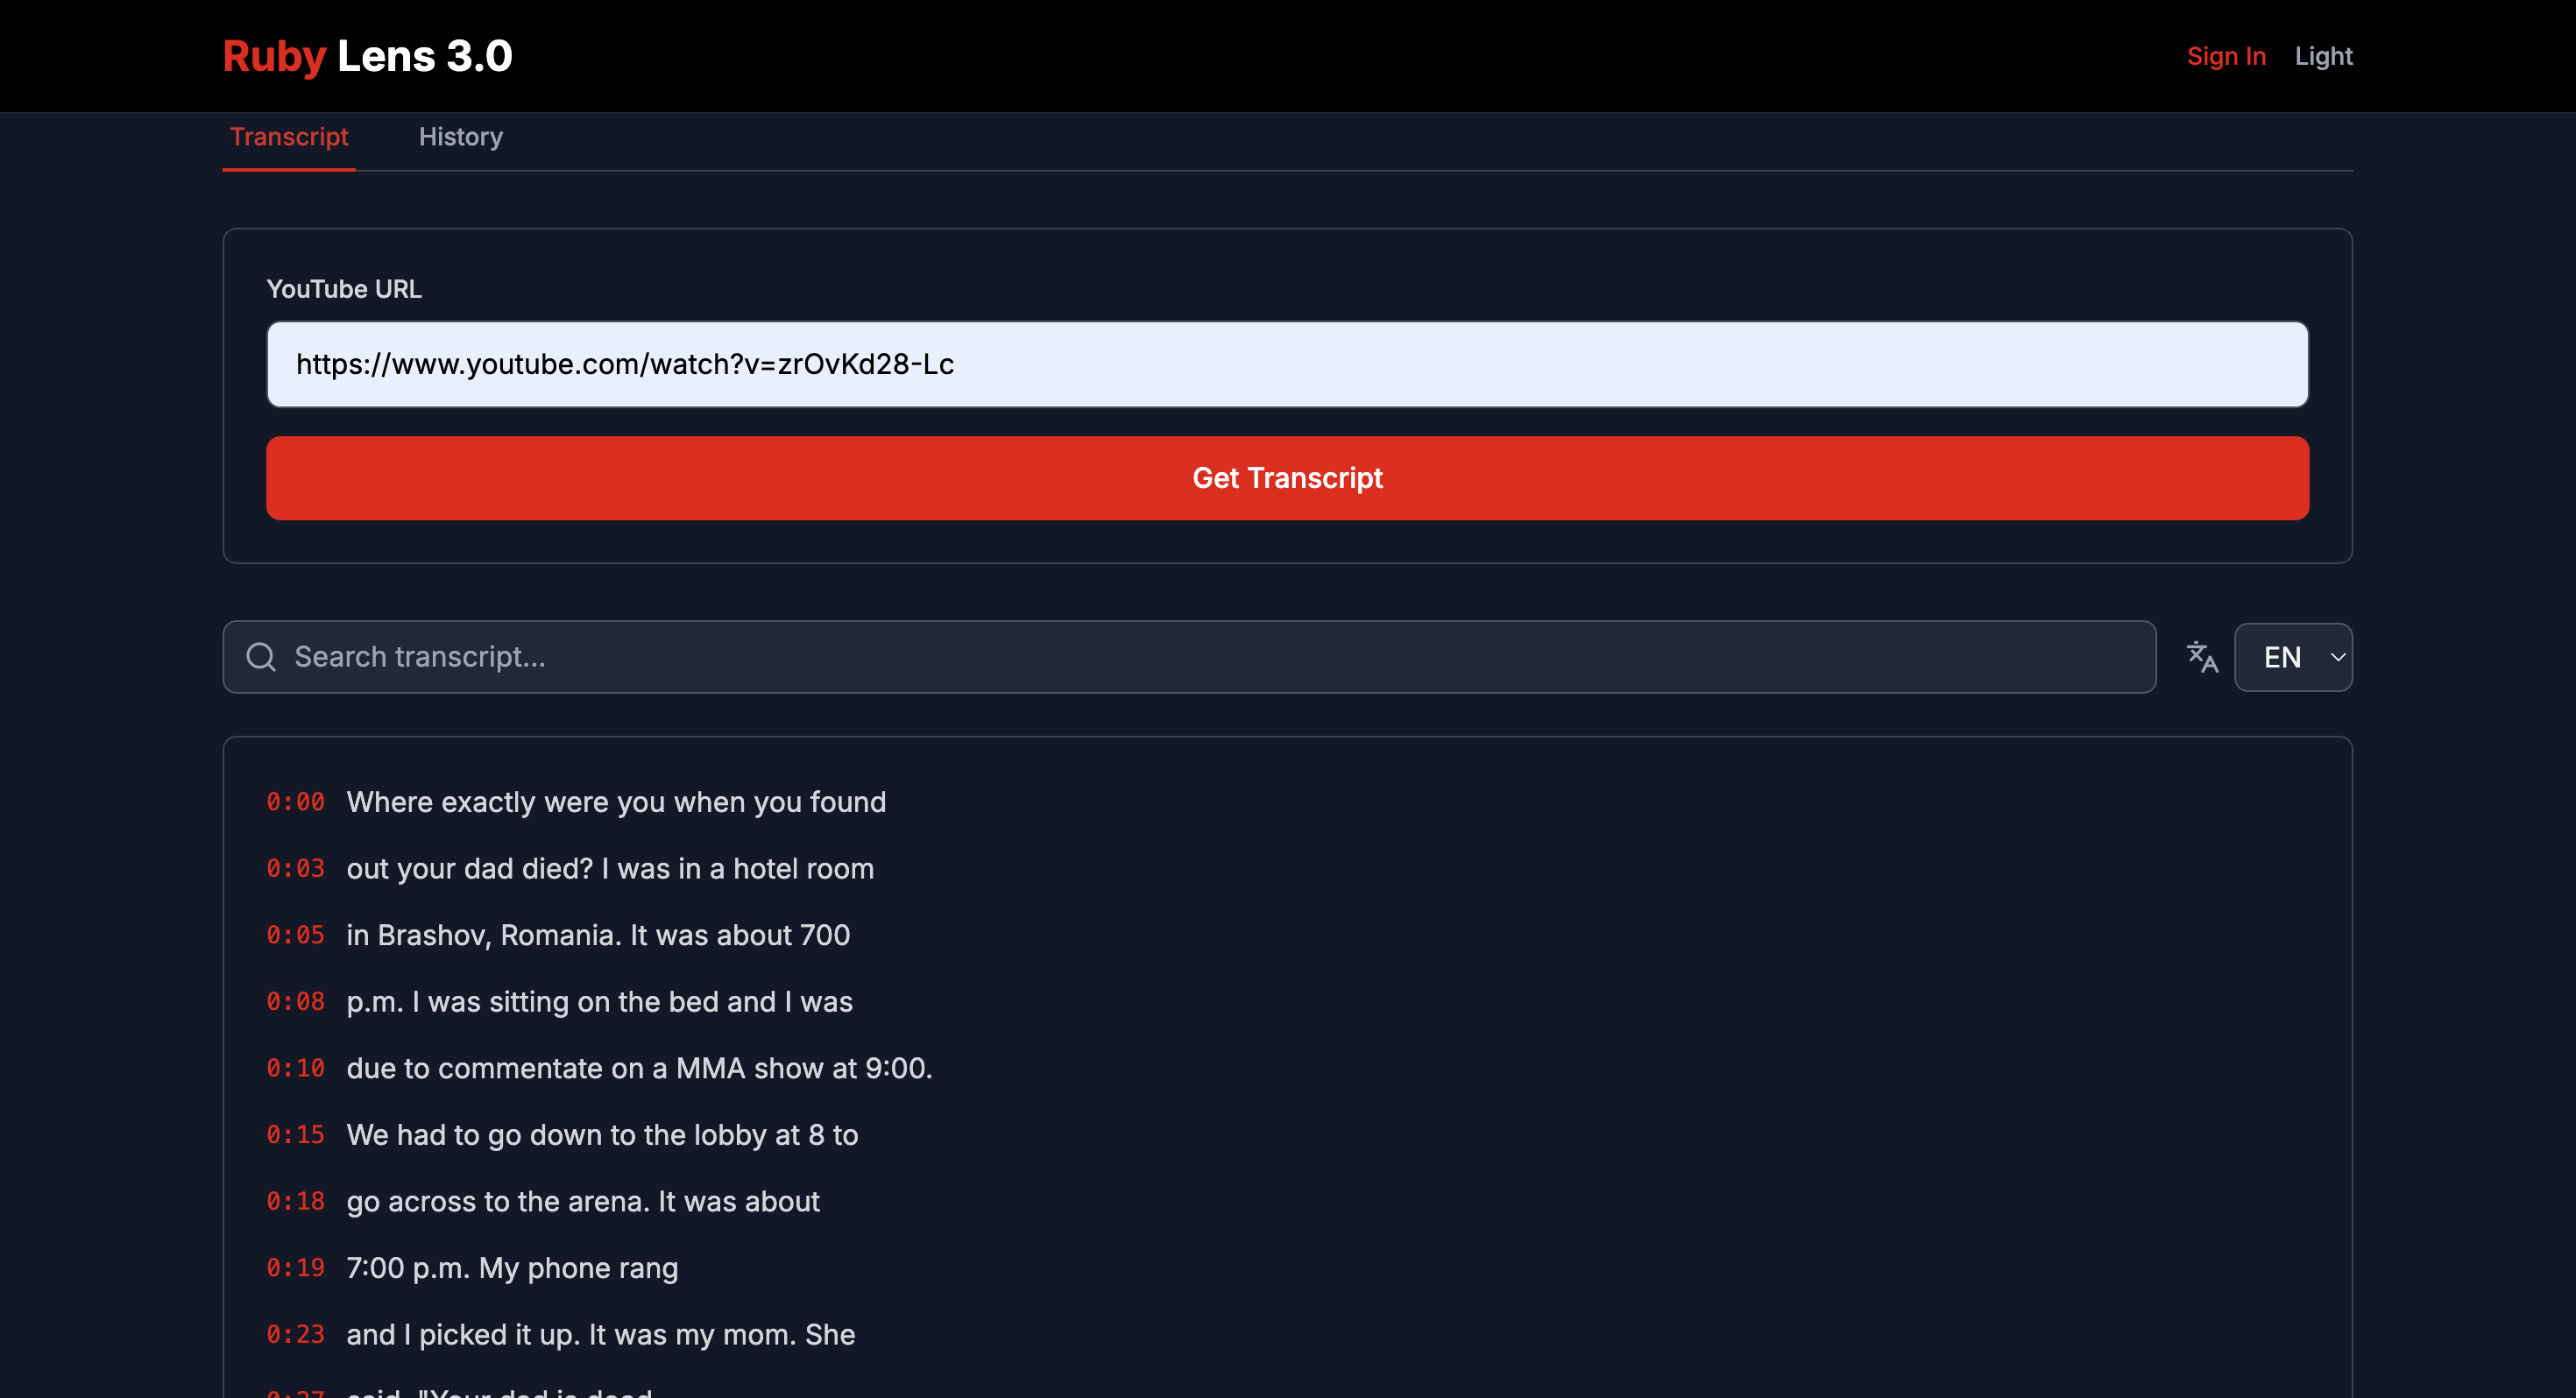Jump to timestamp 0:15

pos(295,1134)
